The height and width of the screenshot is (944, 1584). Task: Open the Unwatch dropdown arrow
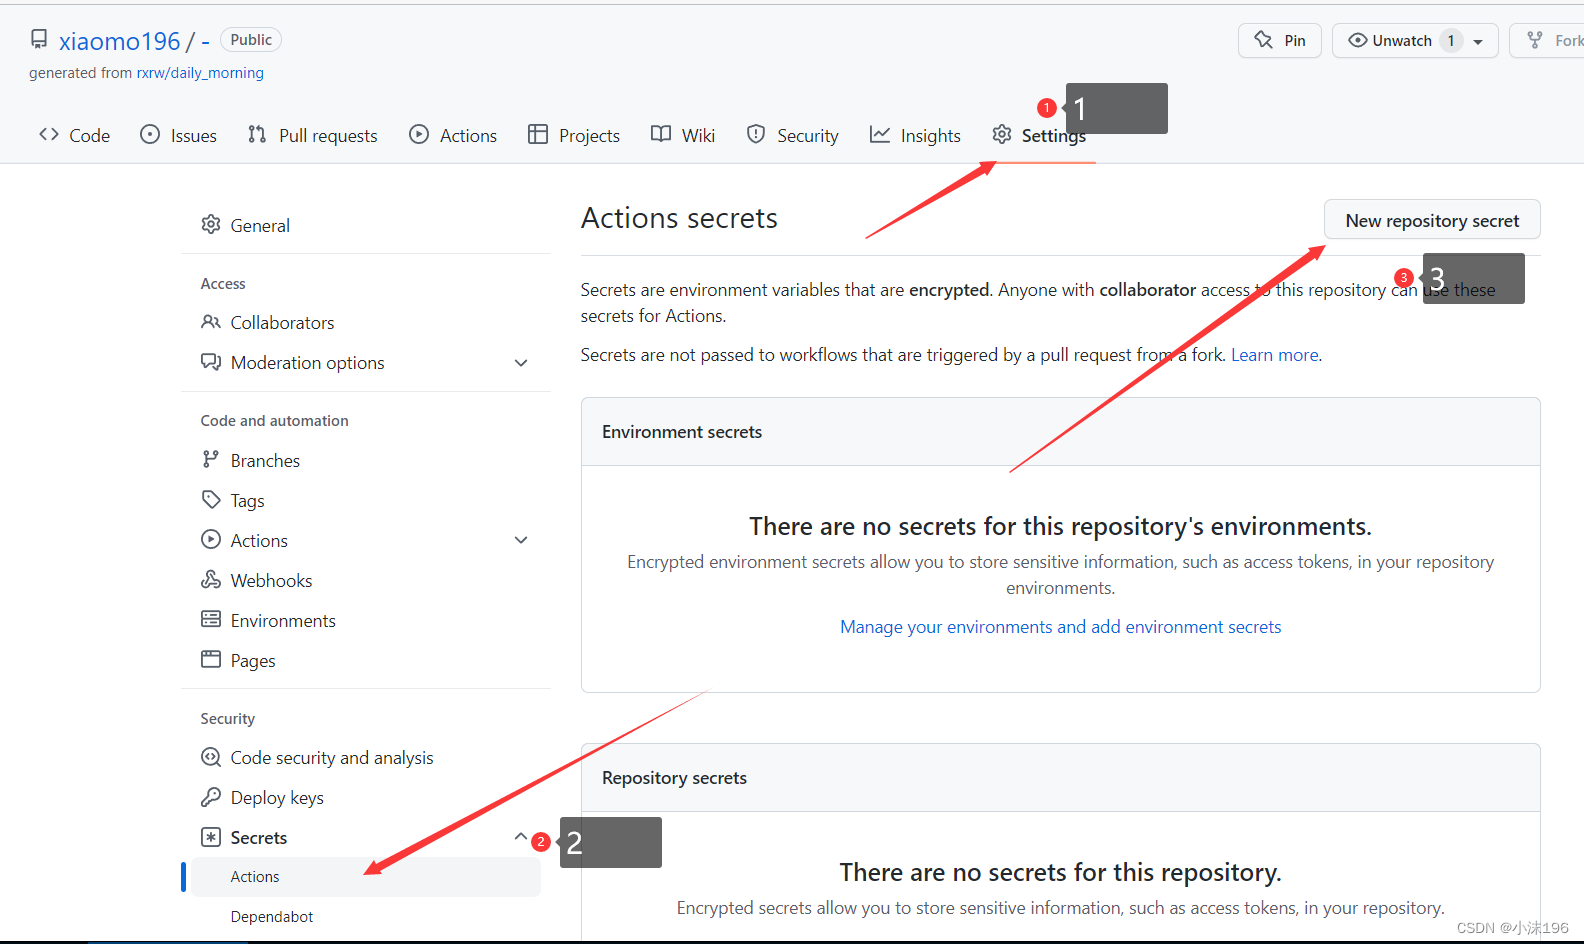1478,41
